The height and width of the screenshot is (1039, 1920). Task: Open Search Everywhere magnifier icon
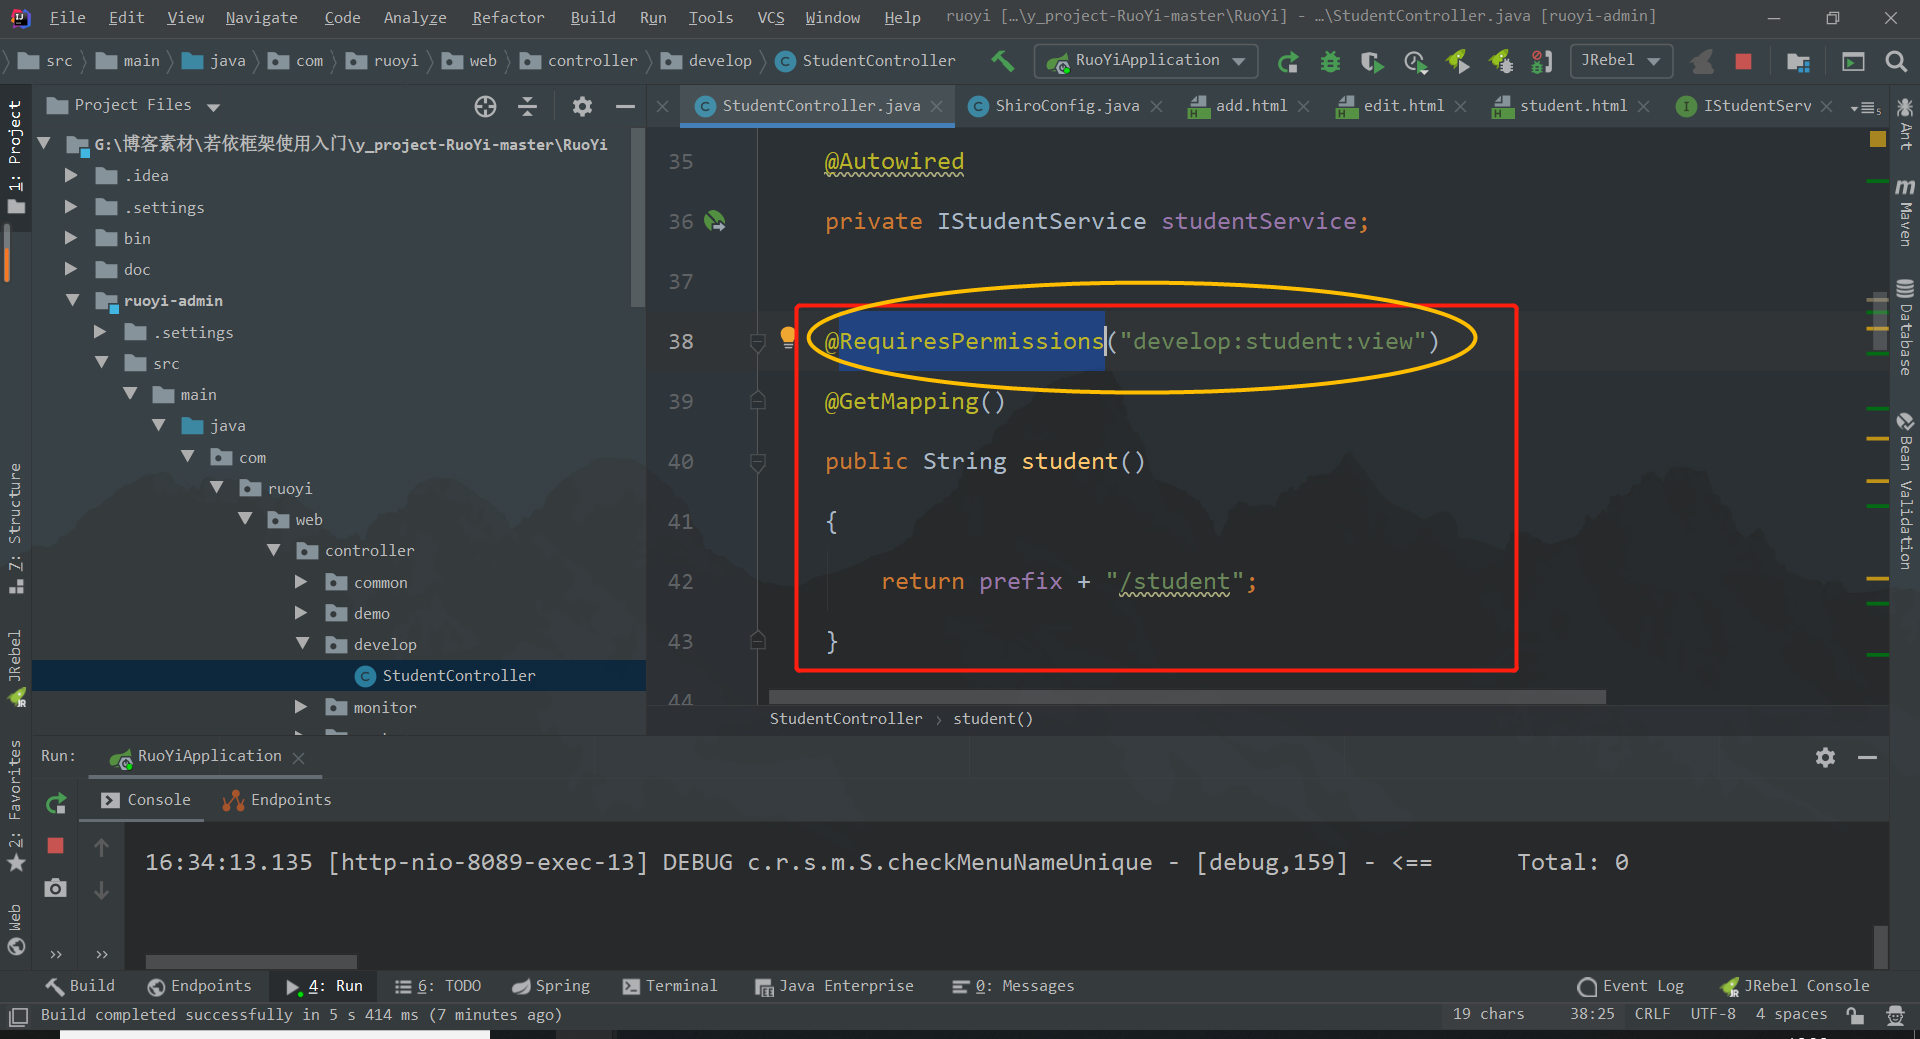coord(1895,62)
